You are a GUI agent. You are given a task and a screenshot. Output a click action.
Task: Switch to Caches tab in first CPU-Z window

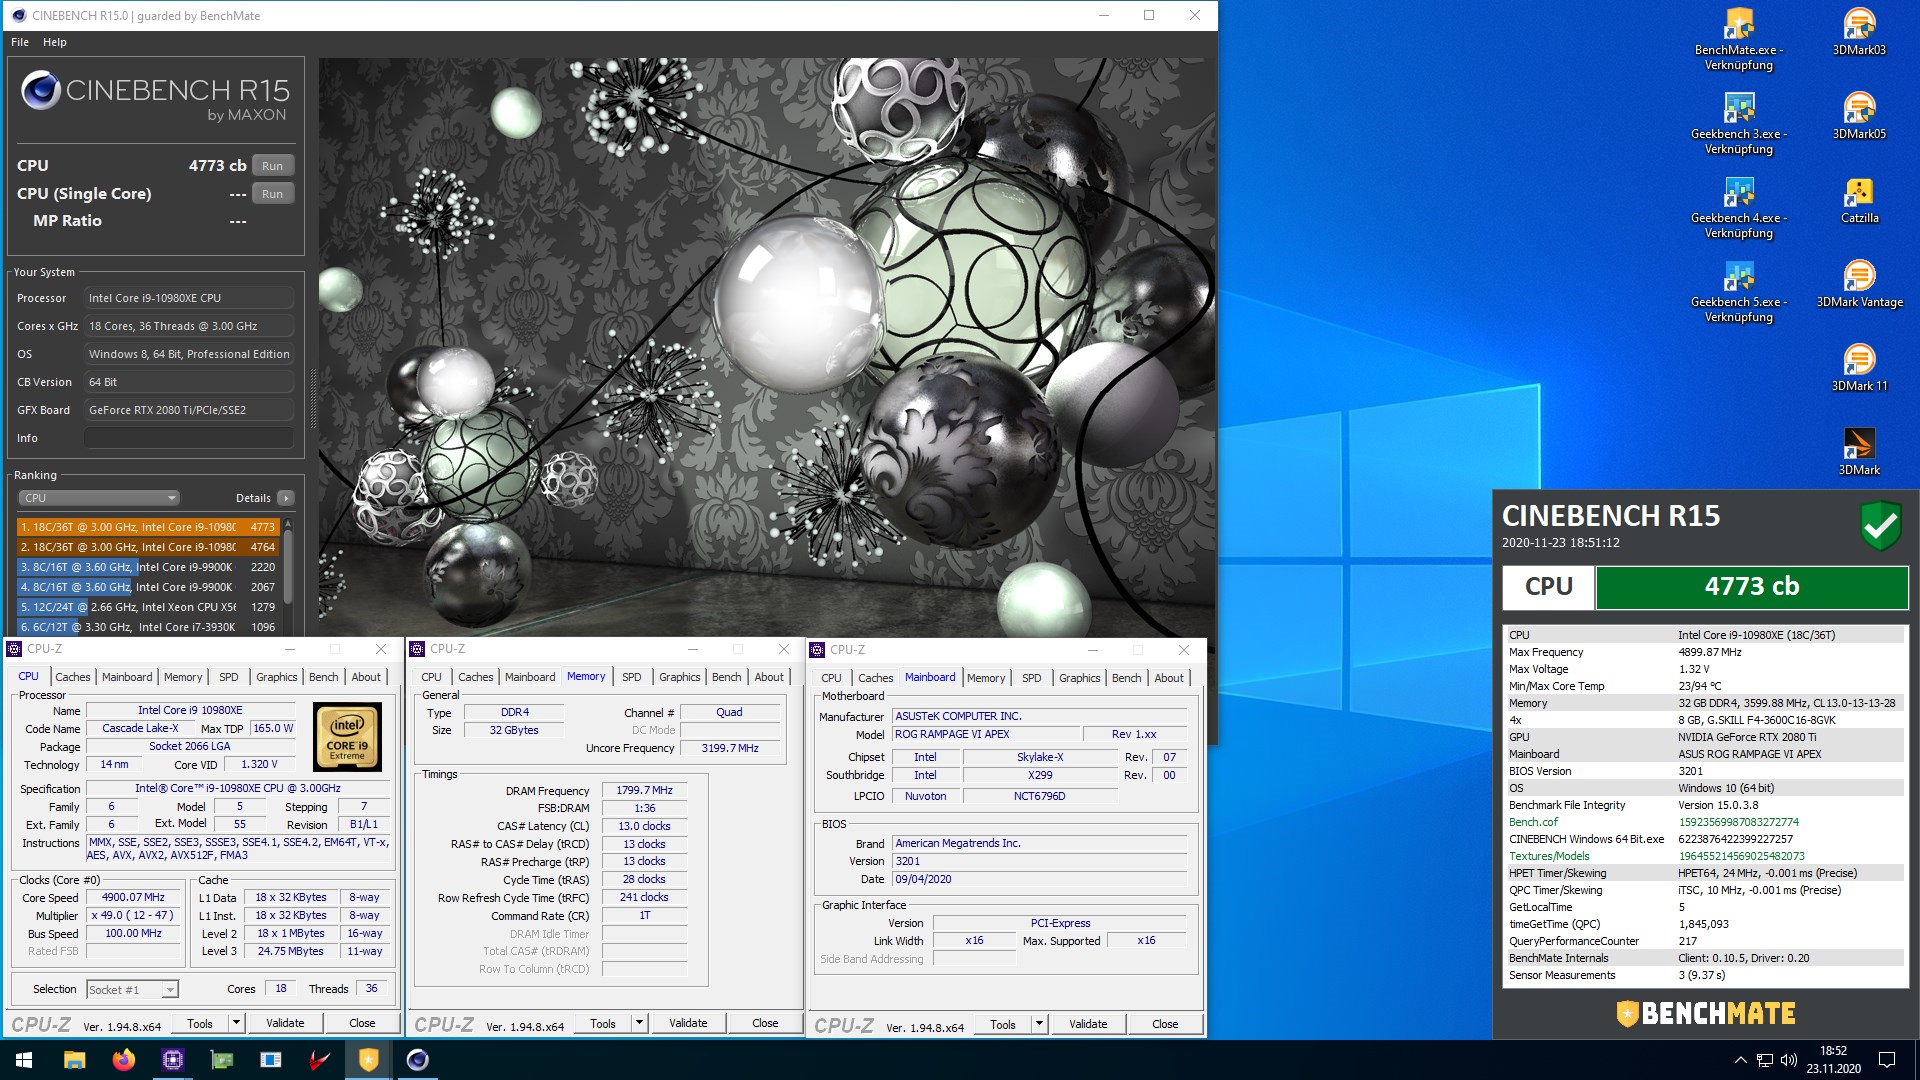[72, 677]
